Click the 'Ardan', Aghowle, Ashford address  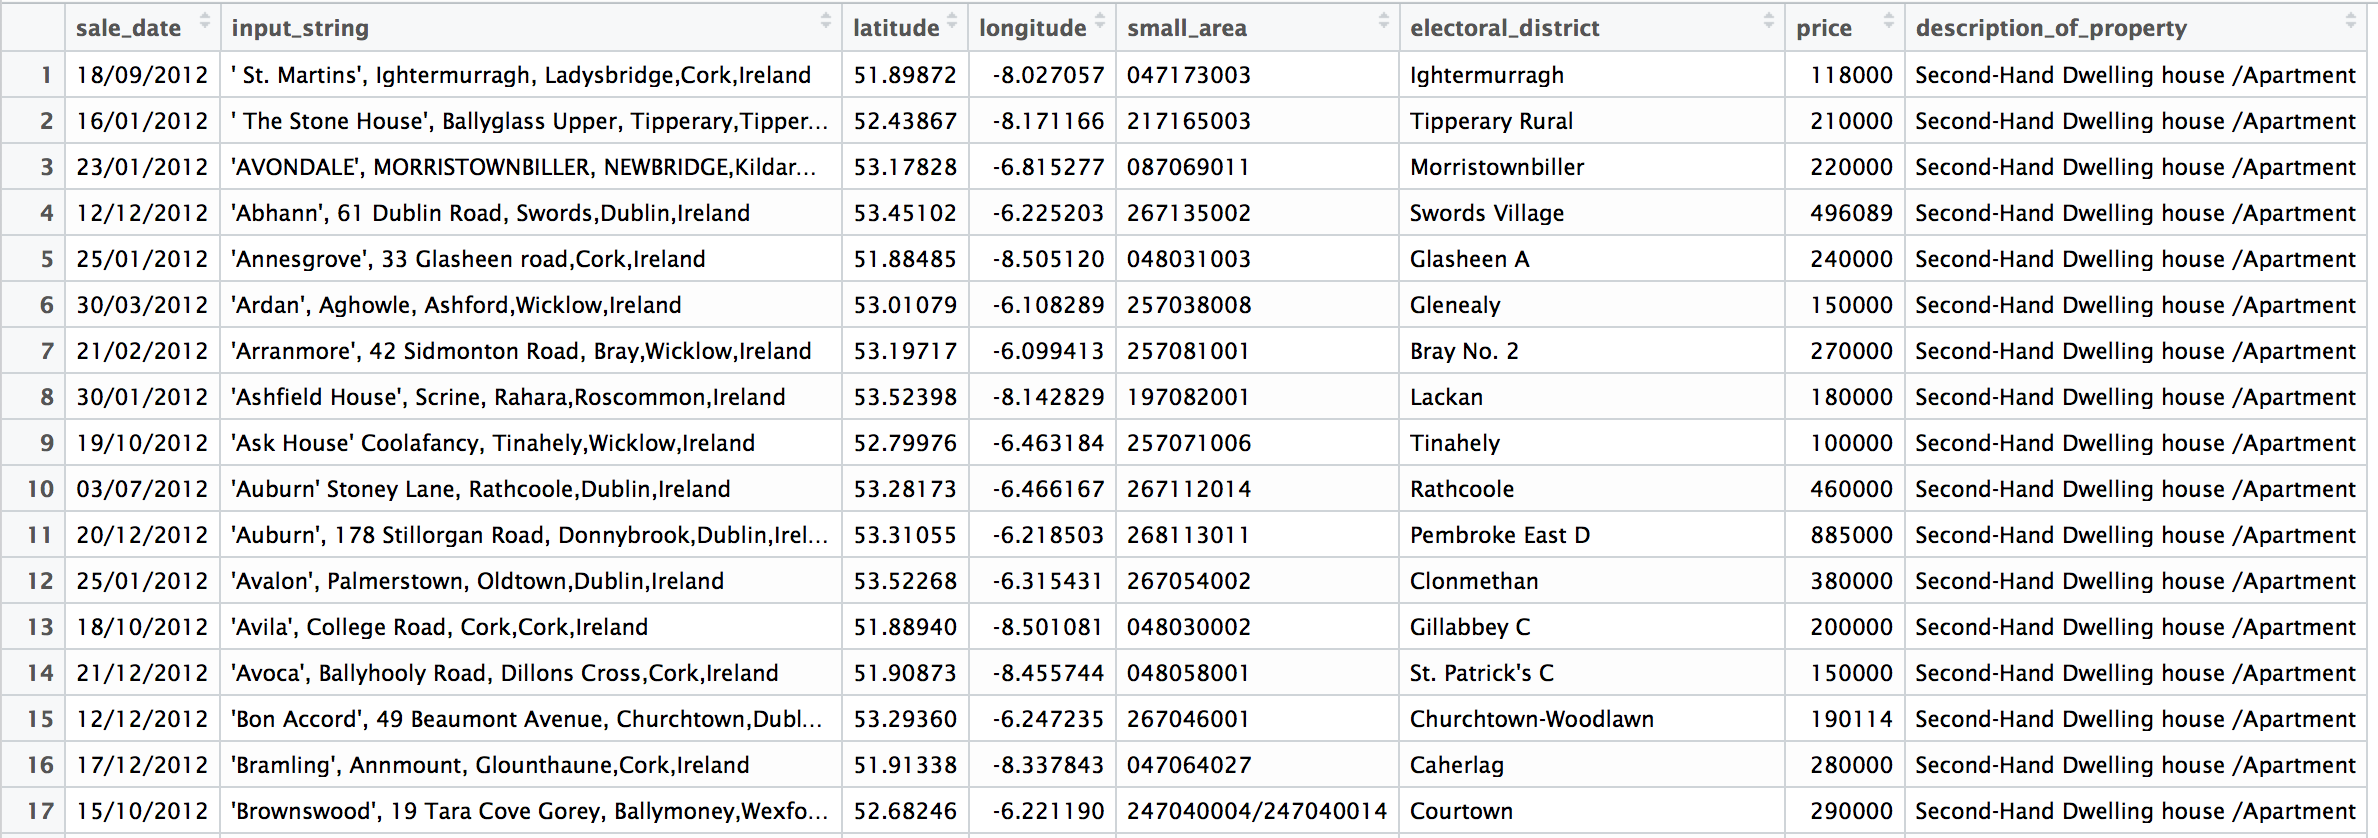pos(456,305)
